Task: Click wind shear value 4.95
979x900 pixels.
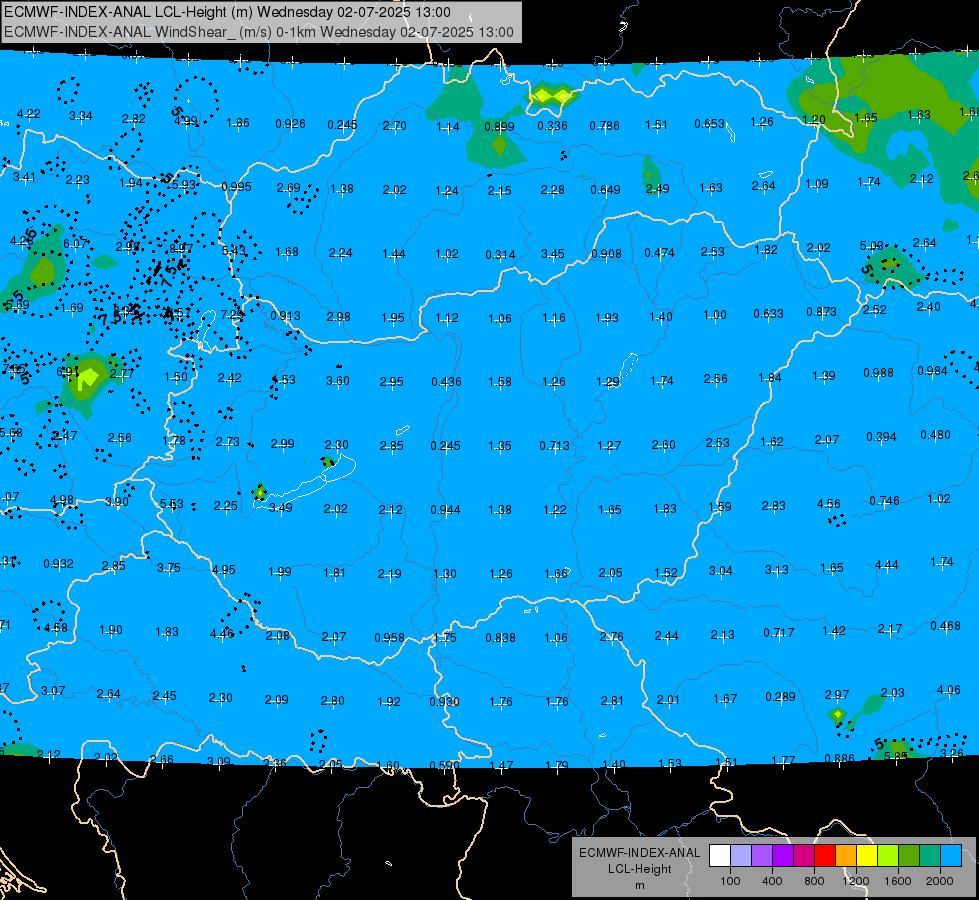Action: click(x=224, y=569)
